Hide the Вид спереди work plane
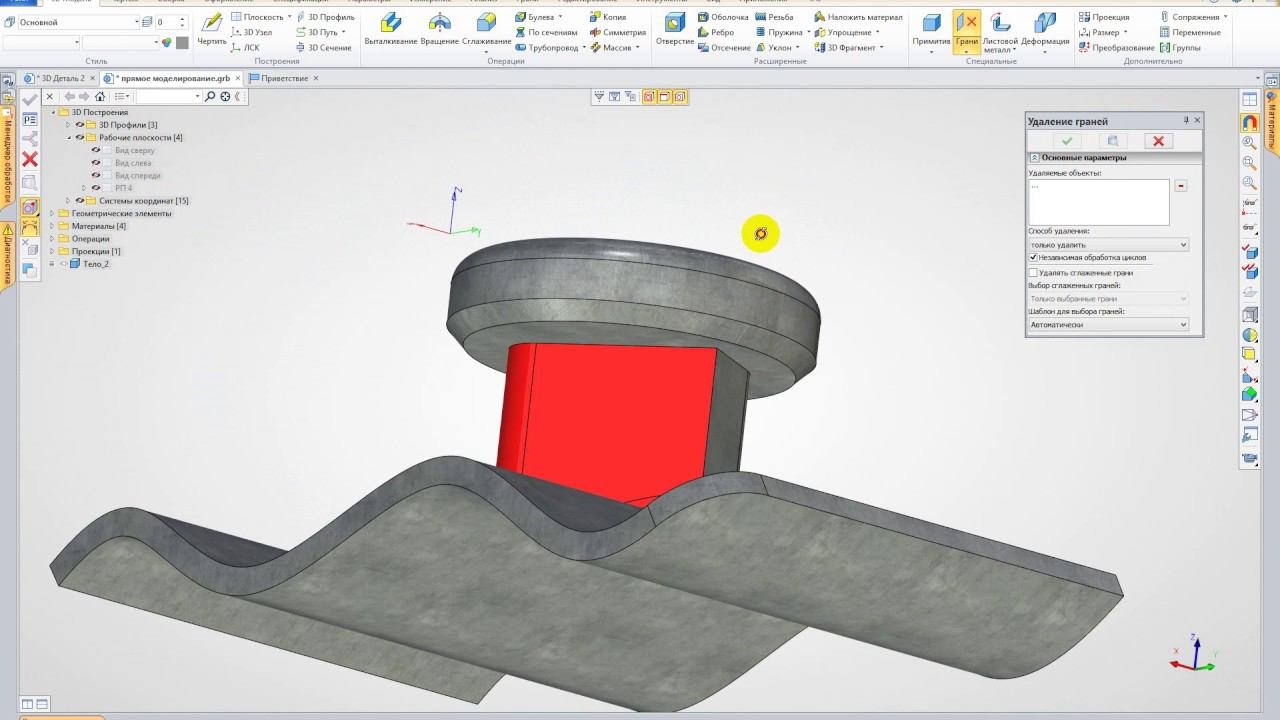1280x720 pixels. [96, 175]
